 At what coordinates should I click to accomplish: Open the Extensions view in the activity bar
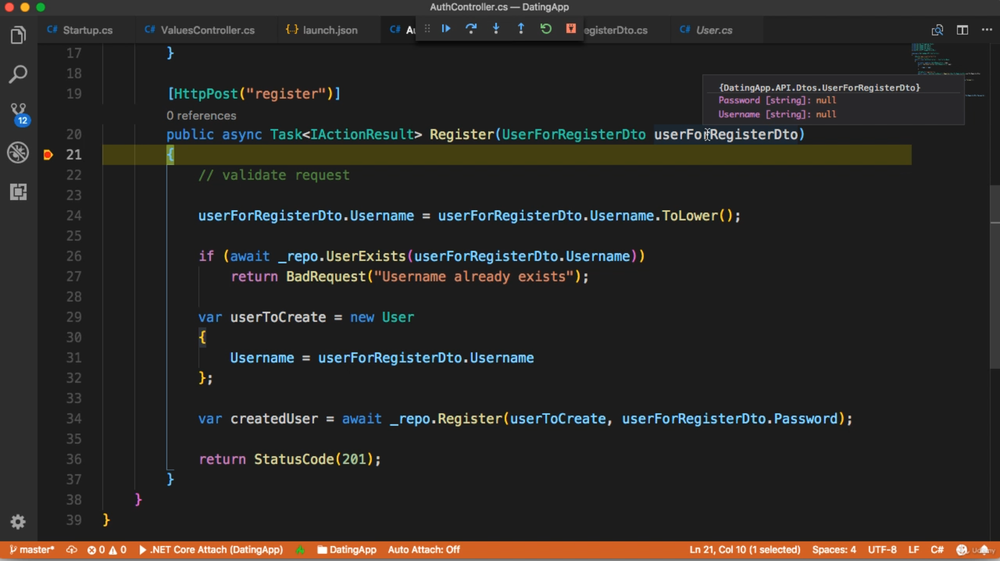(x=18, y=191)
